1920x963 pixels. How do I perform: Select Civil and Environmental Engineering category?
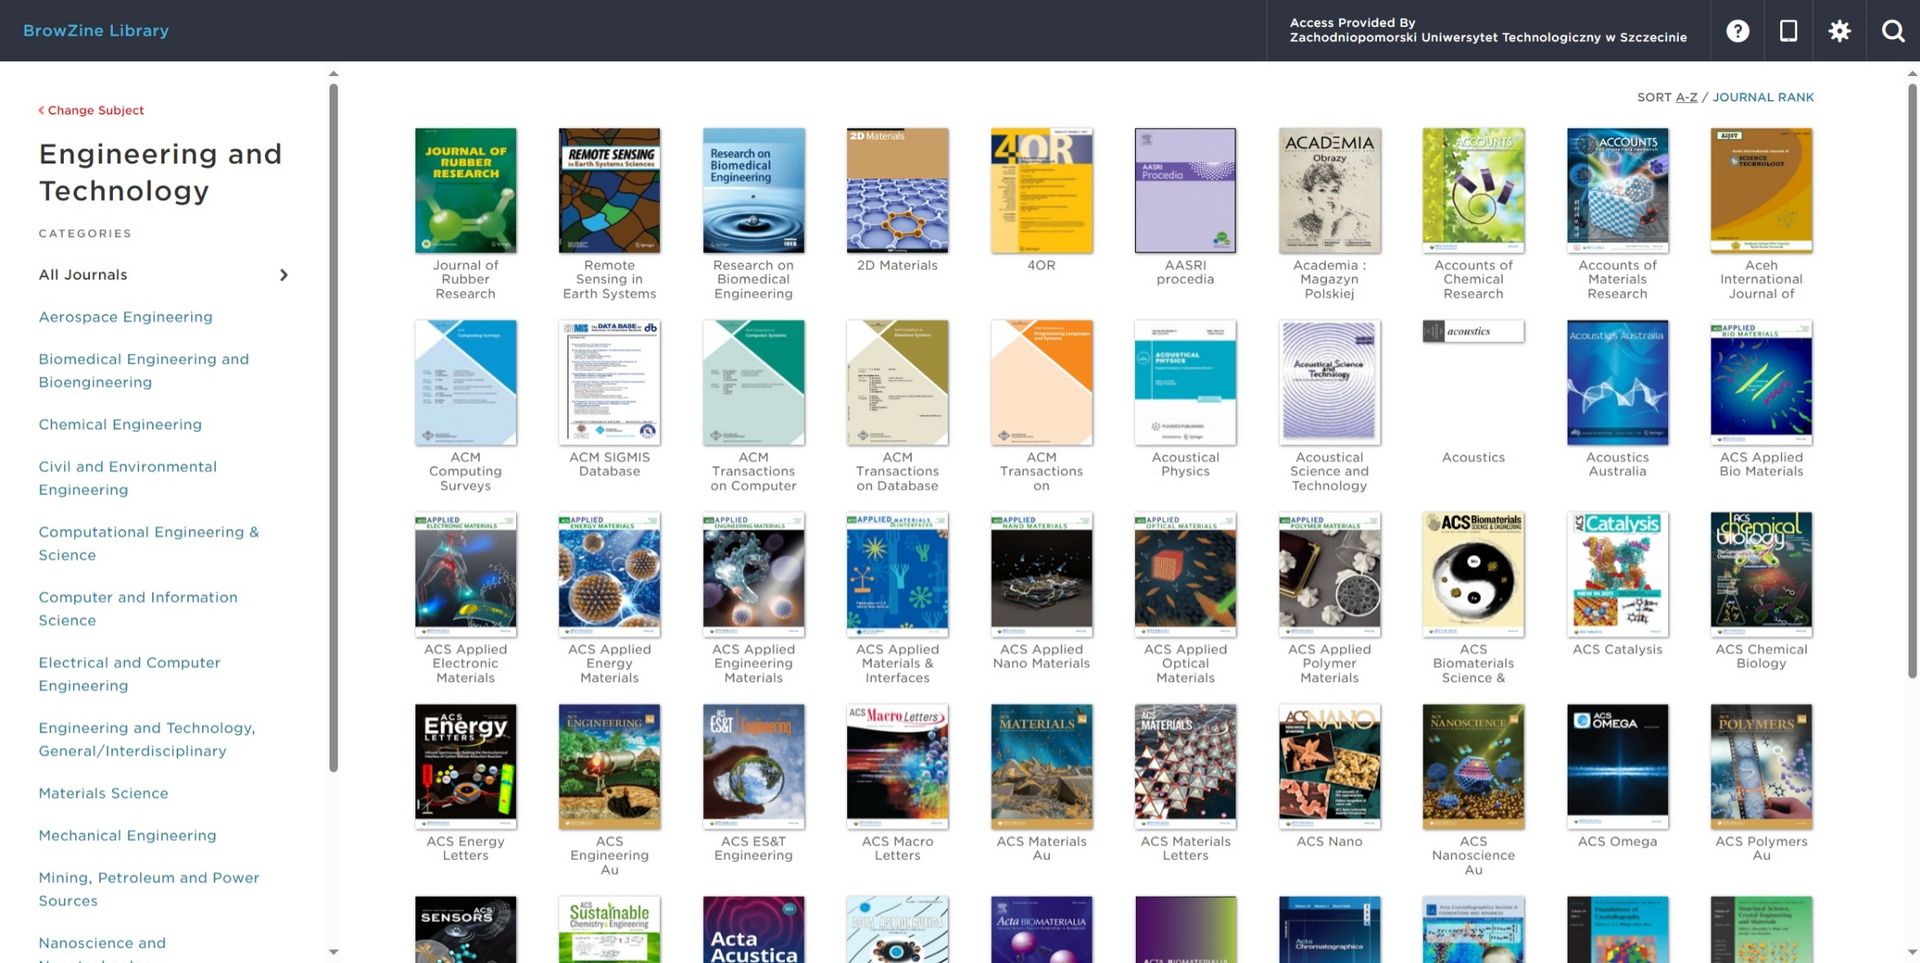[128, 478]
